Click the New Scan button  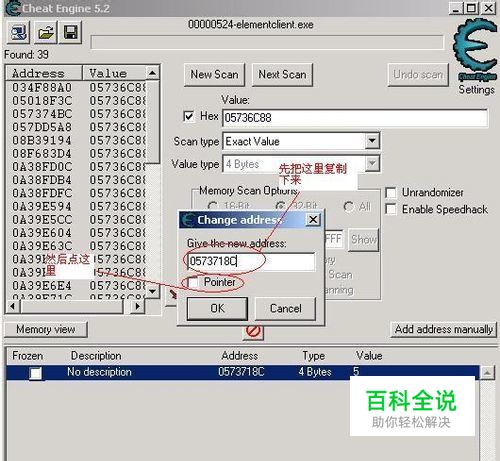click(x=214, y=75)
